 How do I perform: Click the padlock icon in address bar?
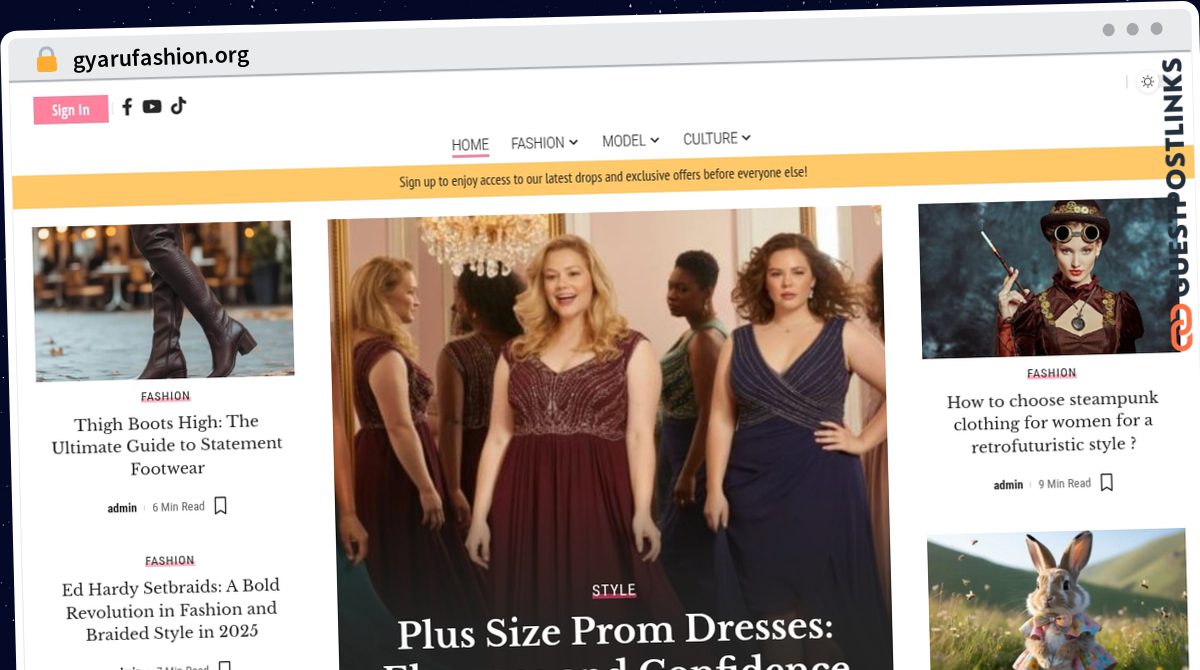pos(47,59)
